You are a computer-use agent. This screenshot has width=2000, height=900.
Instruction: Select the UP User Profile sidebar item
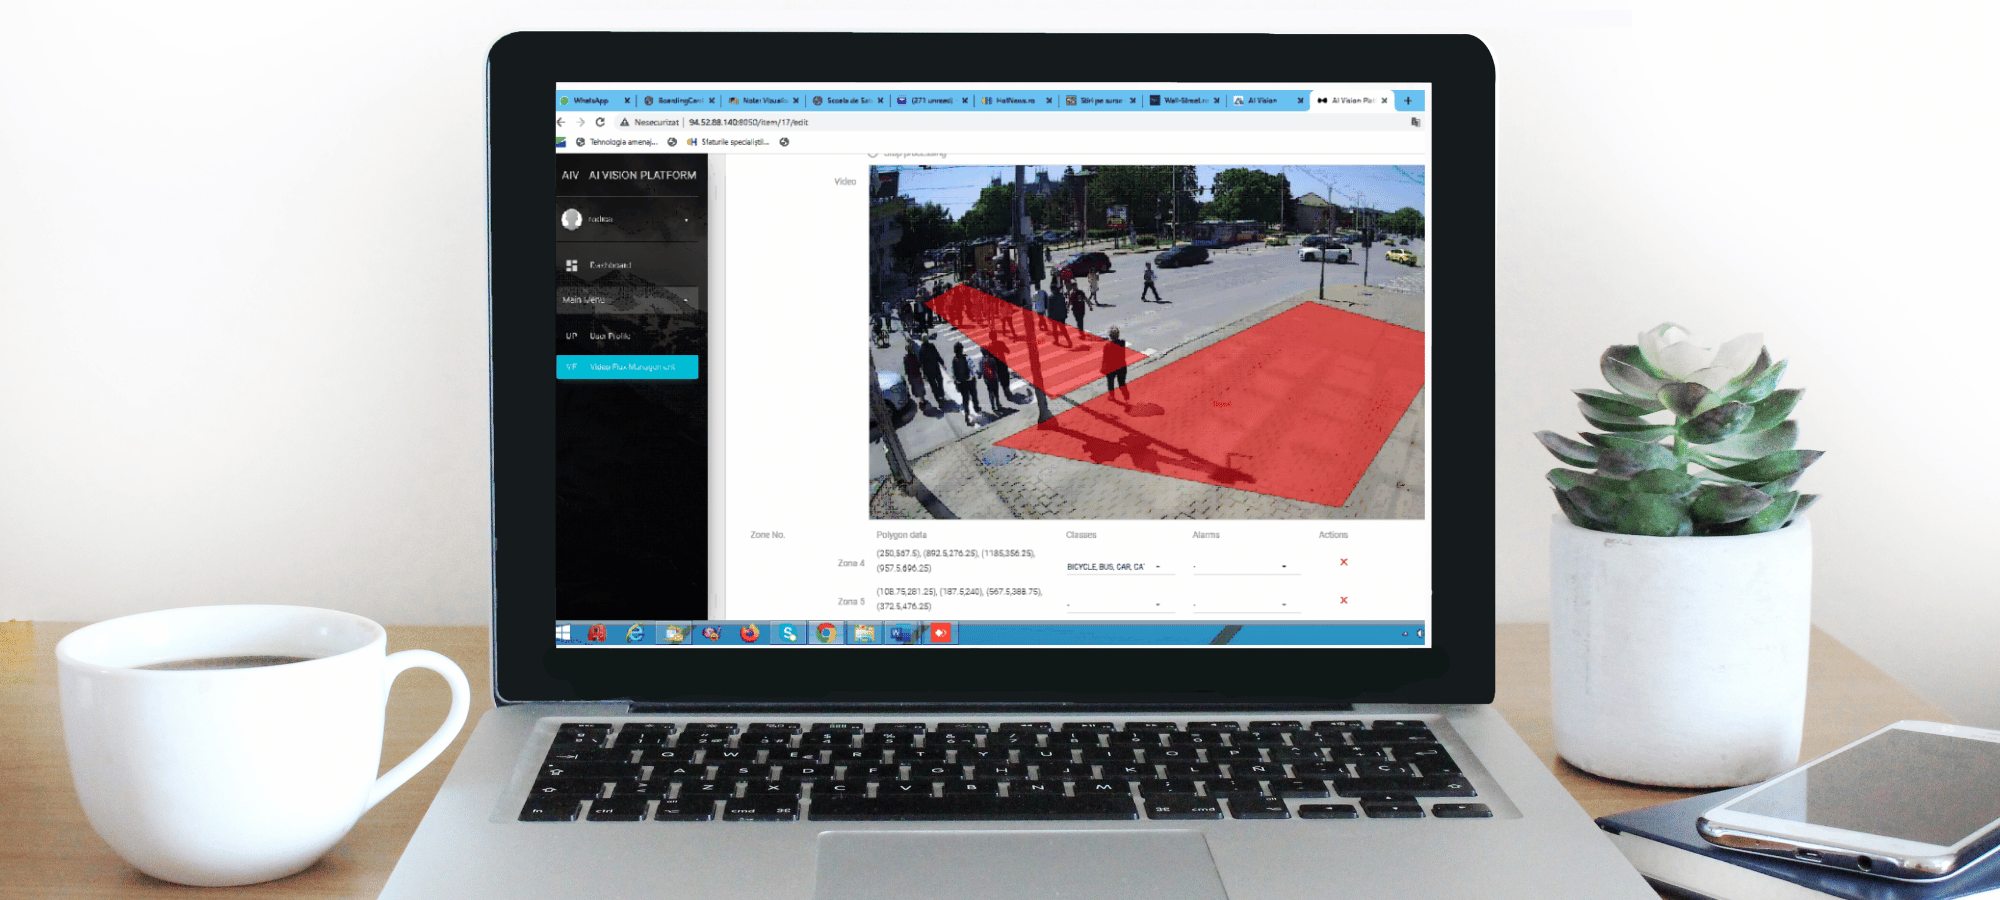610,336
